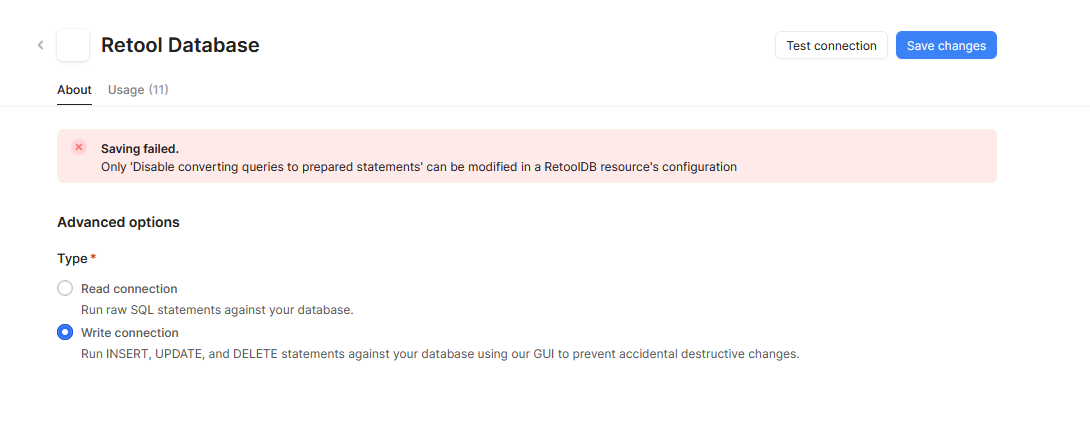
Task: Click the prepared statements error message text
Action: coord(418,167)
